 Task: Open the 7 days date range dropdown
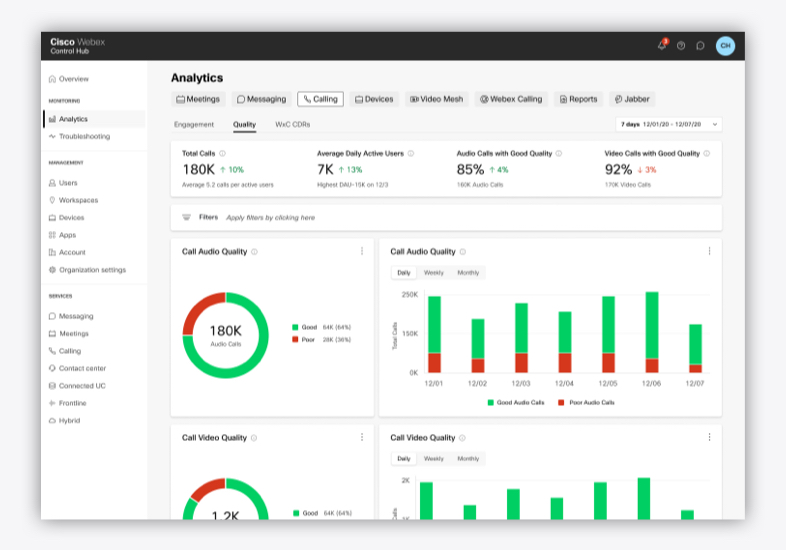[x=668, y=125]
